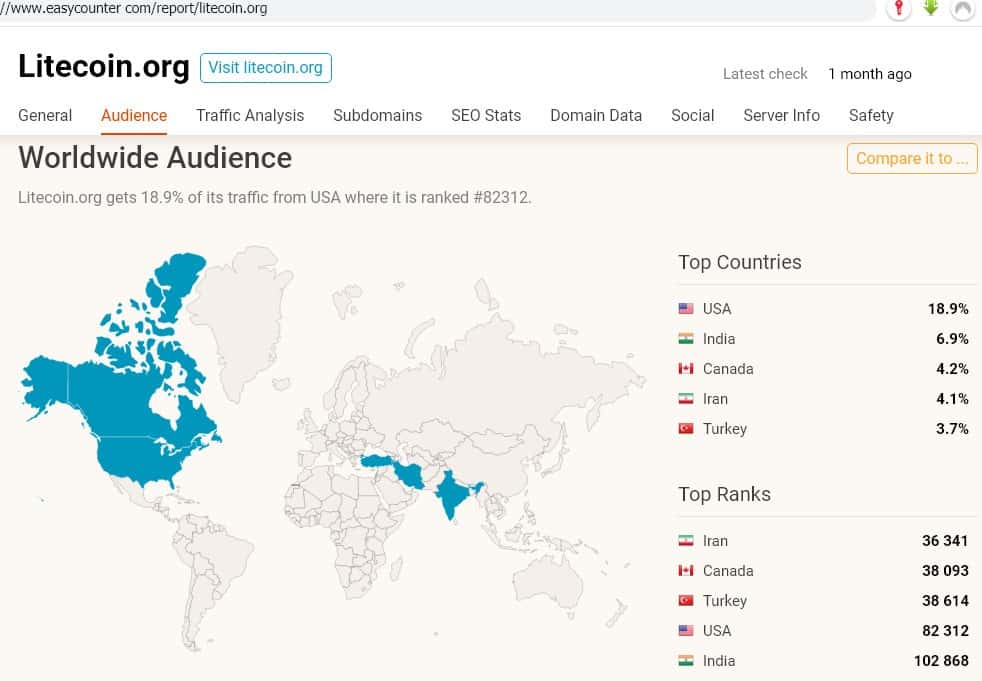Click the Turkey flag in Top Ranks

(x=686, y=601)
